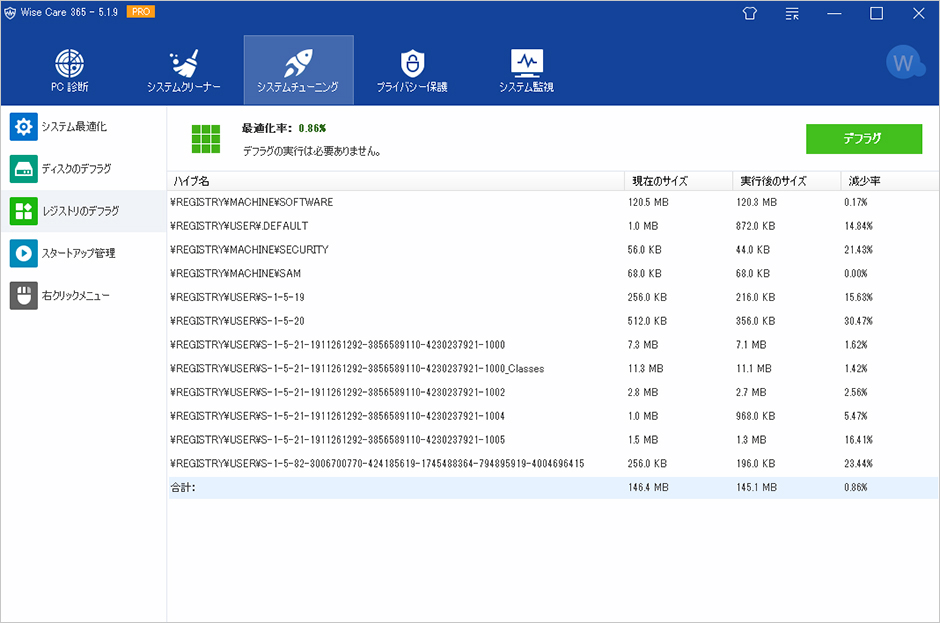Click the green grid status icon
This screenshot has height=623, width=940.
tap(206, 139)
